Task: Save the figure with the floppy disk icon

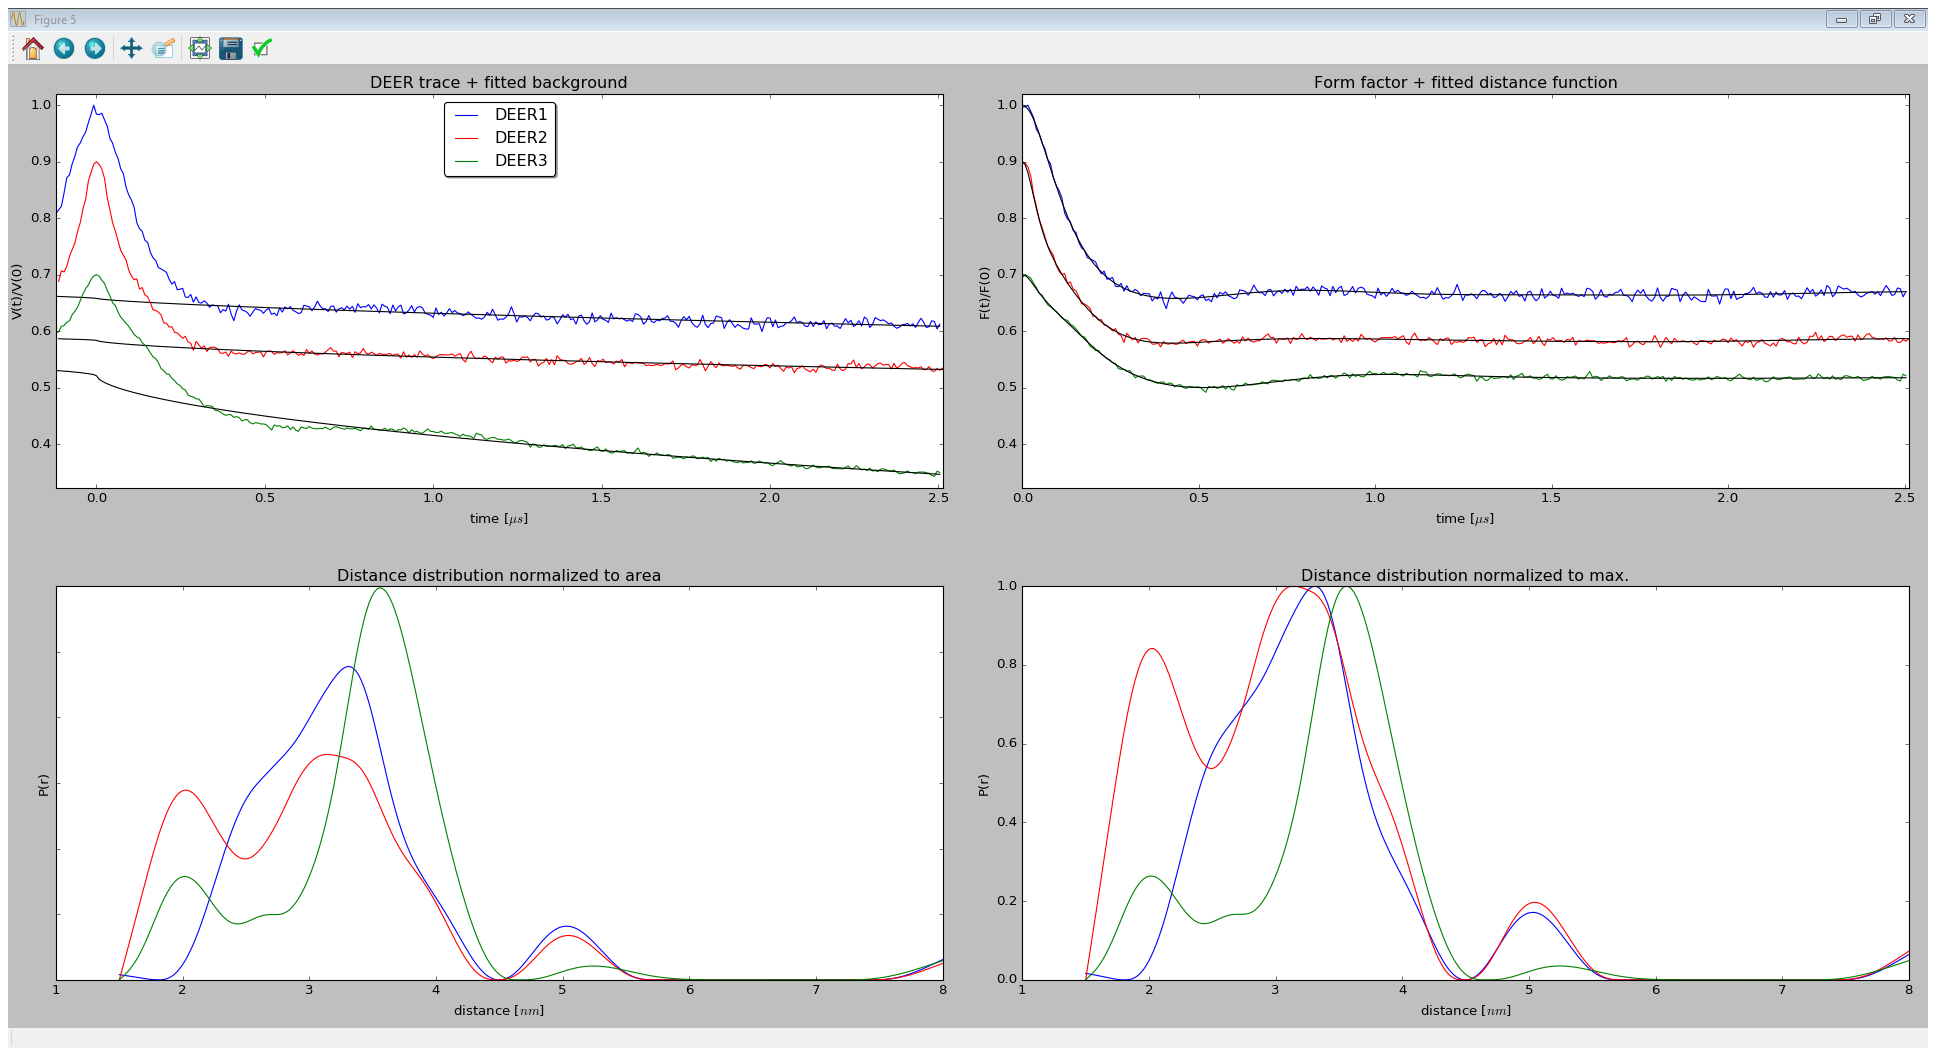Action: pyautogui.click(x=231, y=48)
